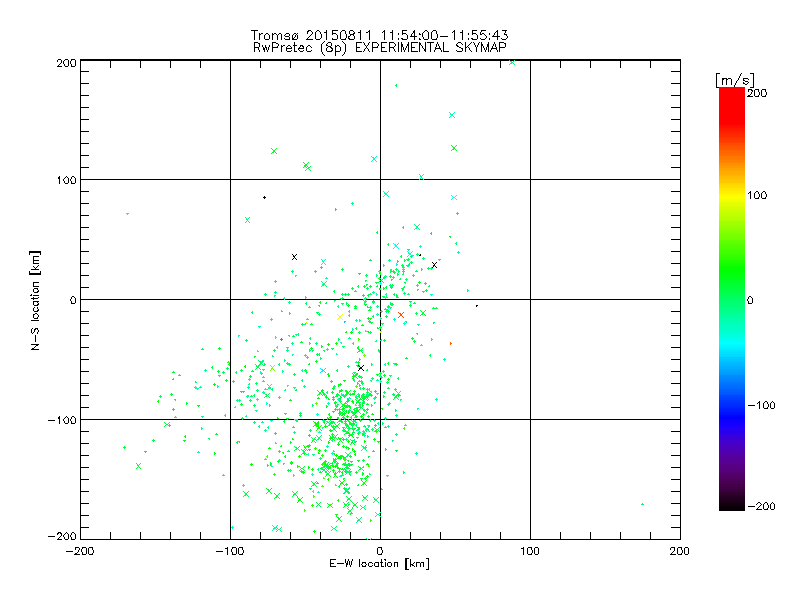
Task: Click the -200 tick label on E-W axis
Action: coord(80,551)
